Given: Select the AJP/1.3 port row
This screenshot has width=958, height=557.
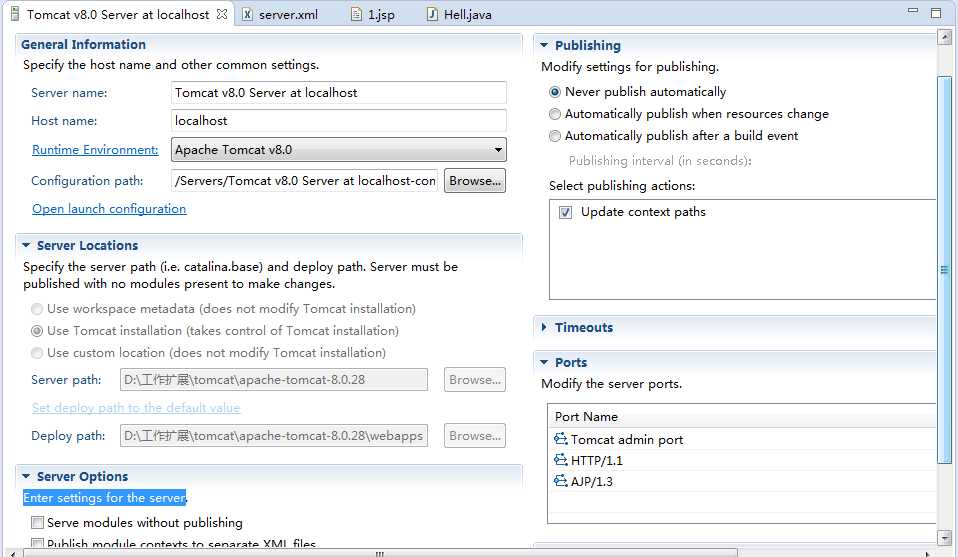Looking at the screenshot, I should 742,481.
